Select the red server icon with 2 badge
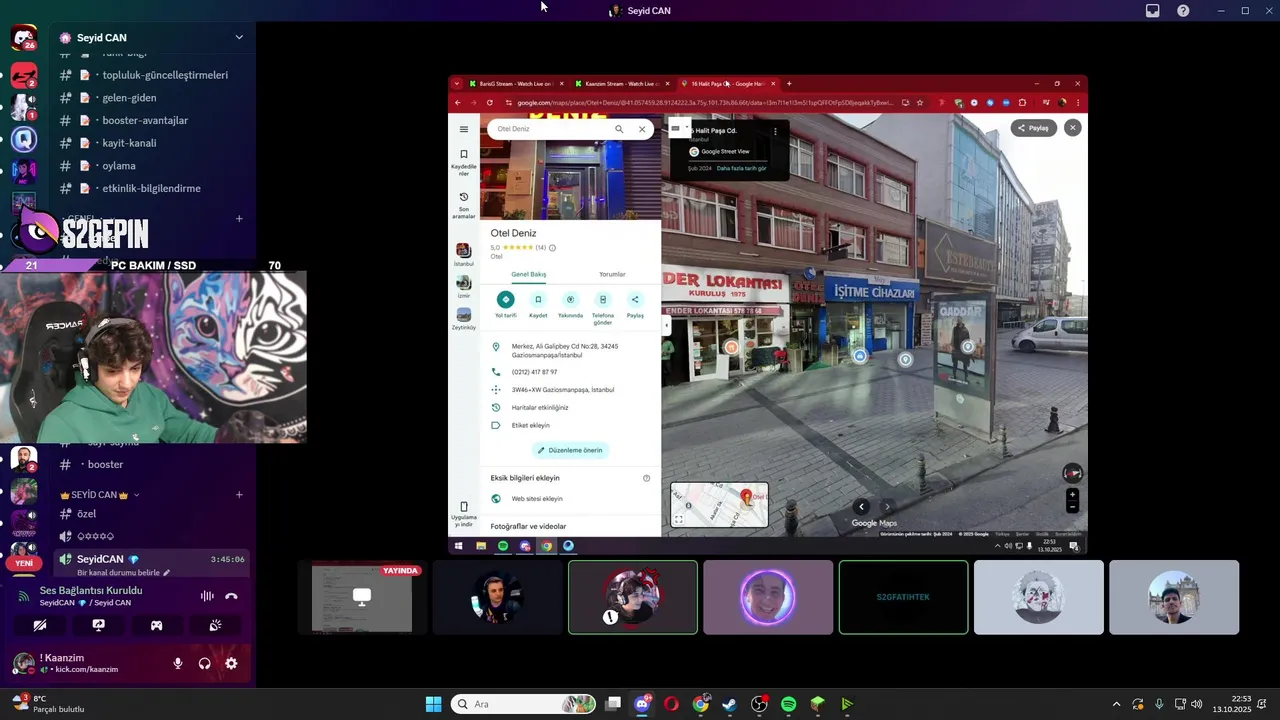 [24, 75]
